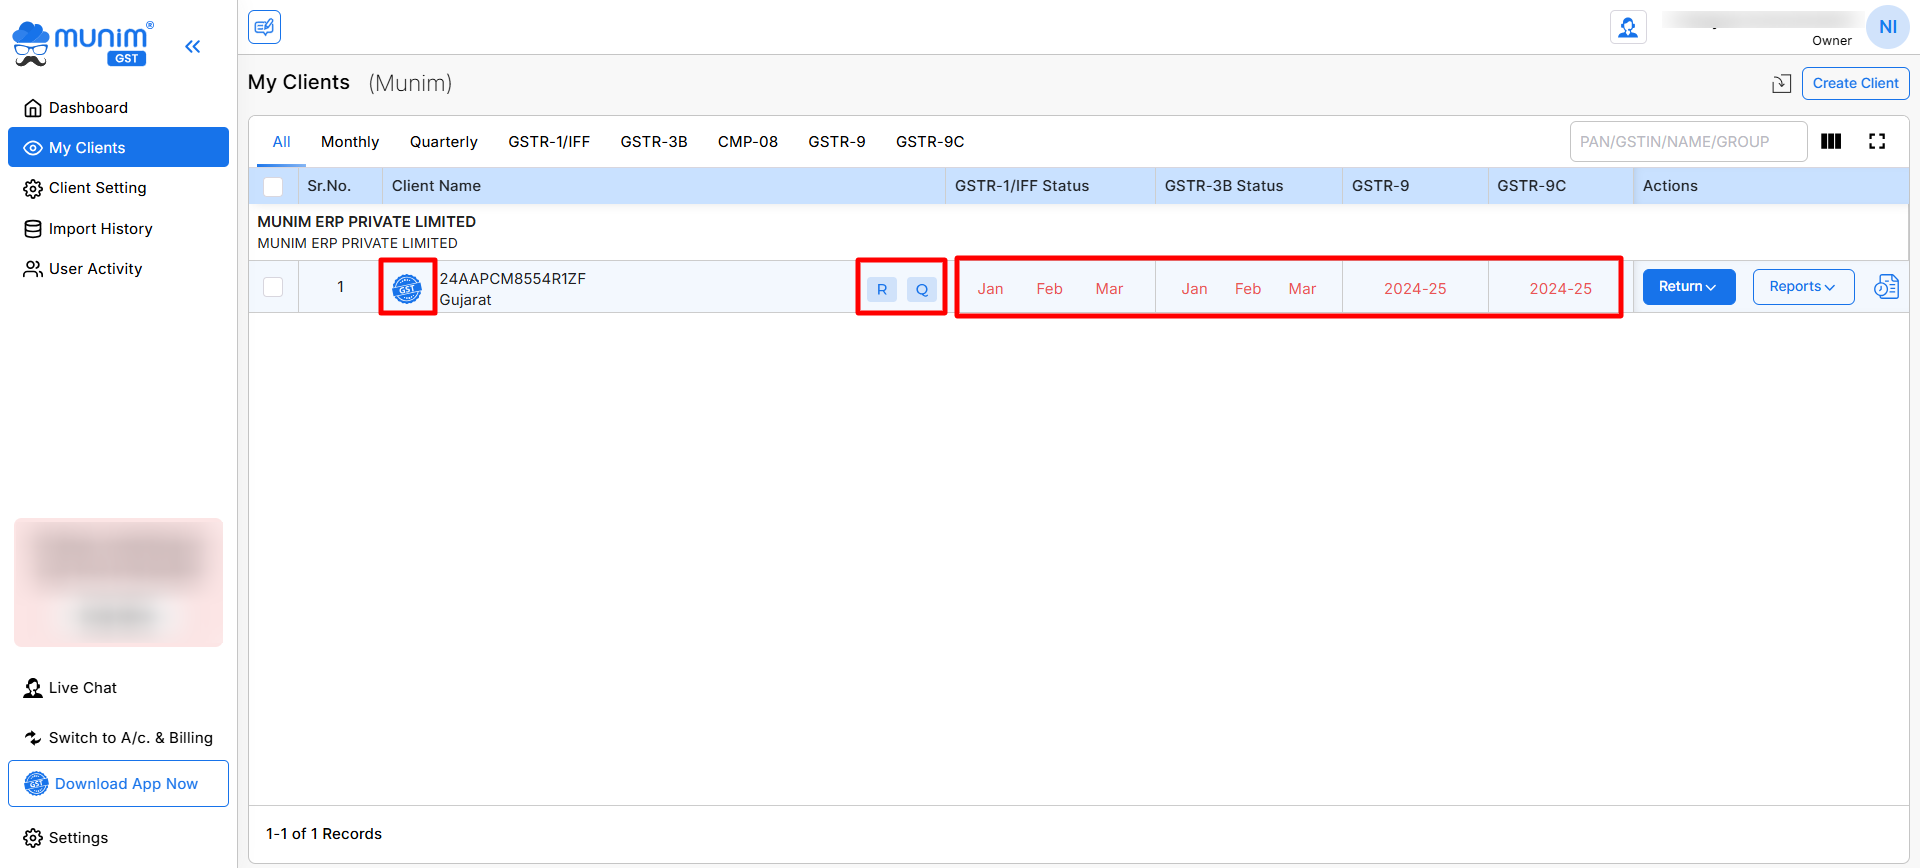This screenshot has height=868, width=1920.
Task: Click the document icon after Reports button
Action: (x=1886, y=287)
